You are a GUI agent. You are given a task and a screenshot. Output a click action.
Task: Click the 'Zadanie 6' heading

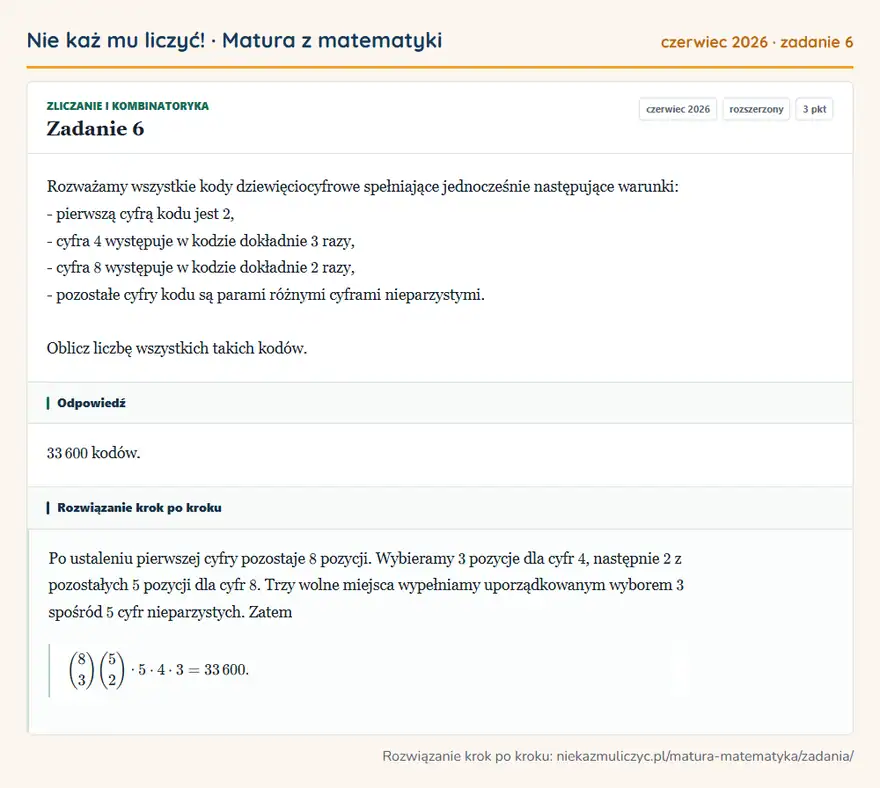[x=95, y=129]
